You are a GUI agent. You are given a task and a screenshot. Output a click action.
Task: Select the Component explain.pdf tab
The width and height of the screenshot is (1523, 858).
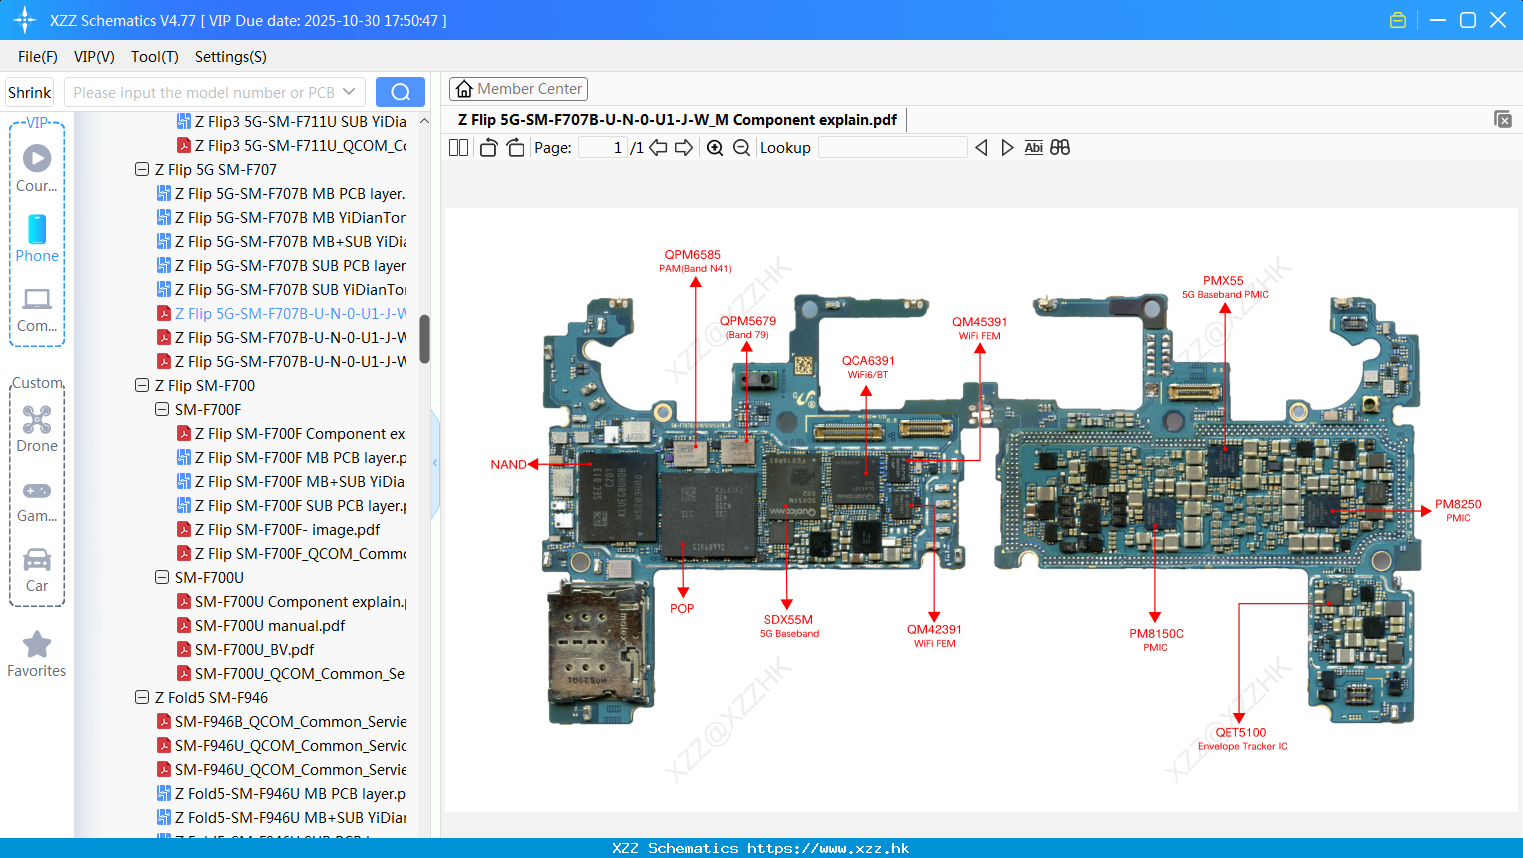click(x=677, y=119)
